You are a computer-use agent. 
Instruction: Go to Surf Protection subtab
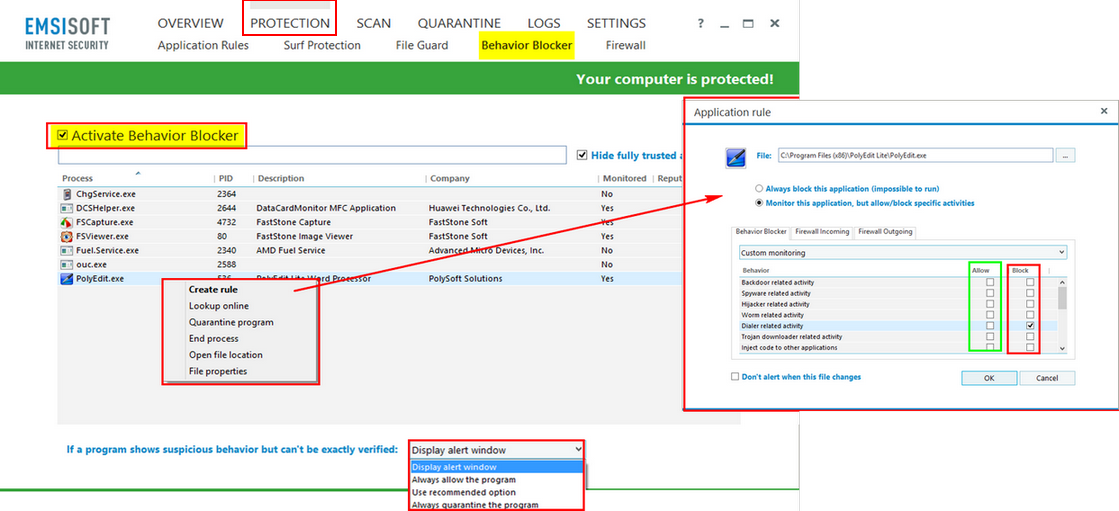[x=322, y=46]
